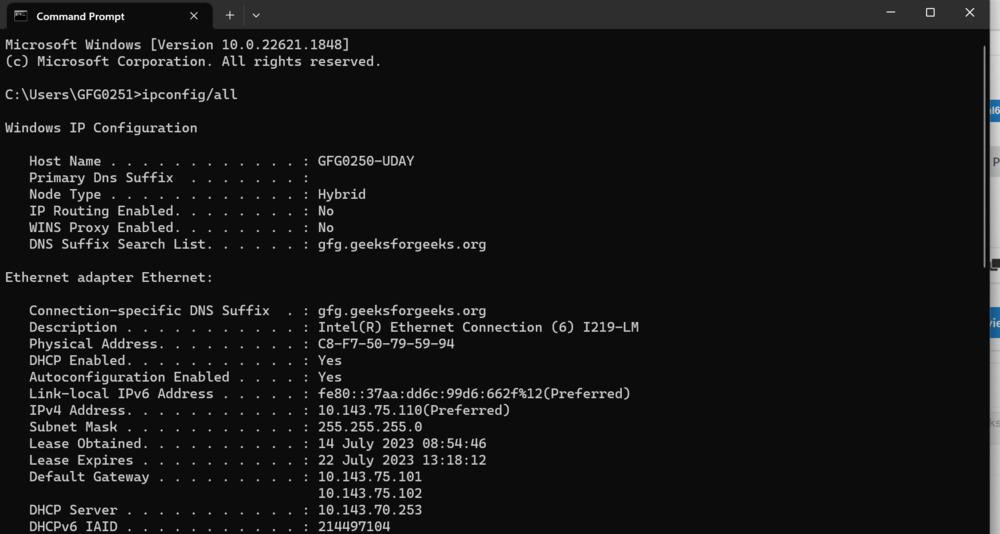The height and width of the screenshot is (534, 1000).
Task: Expand the new tab profile dropdown
Action: pyautogui.click(x=256, y=15)
